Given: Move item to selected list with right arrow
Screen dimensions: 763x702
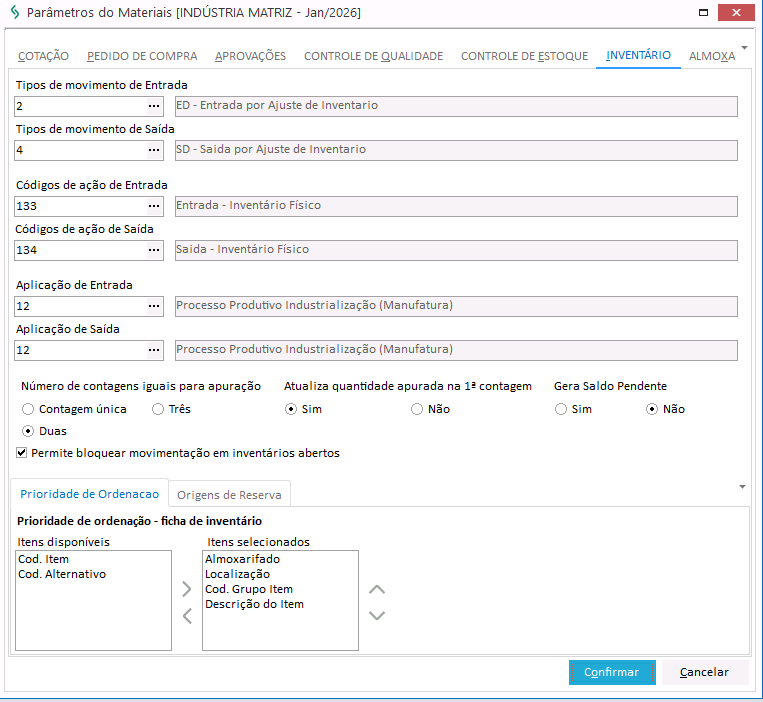Looking at the screenshot, I should pyautogui.click(x=187, y=589).
